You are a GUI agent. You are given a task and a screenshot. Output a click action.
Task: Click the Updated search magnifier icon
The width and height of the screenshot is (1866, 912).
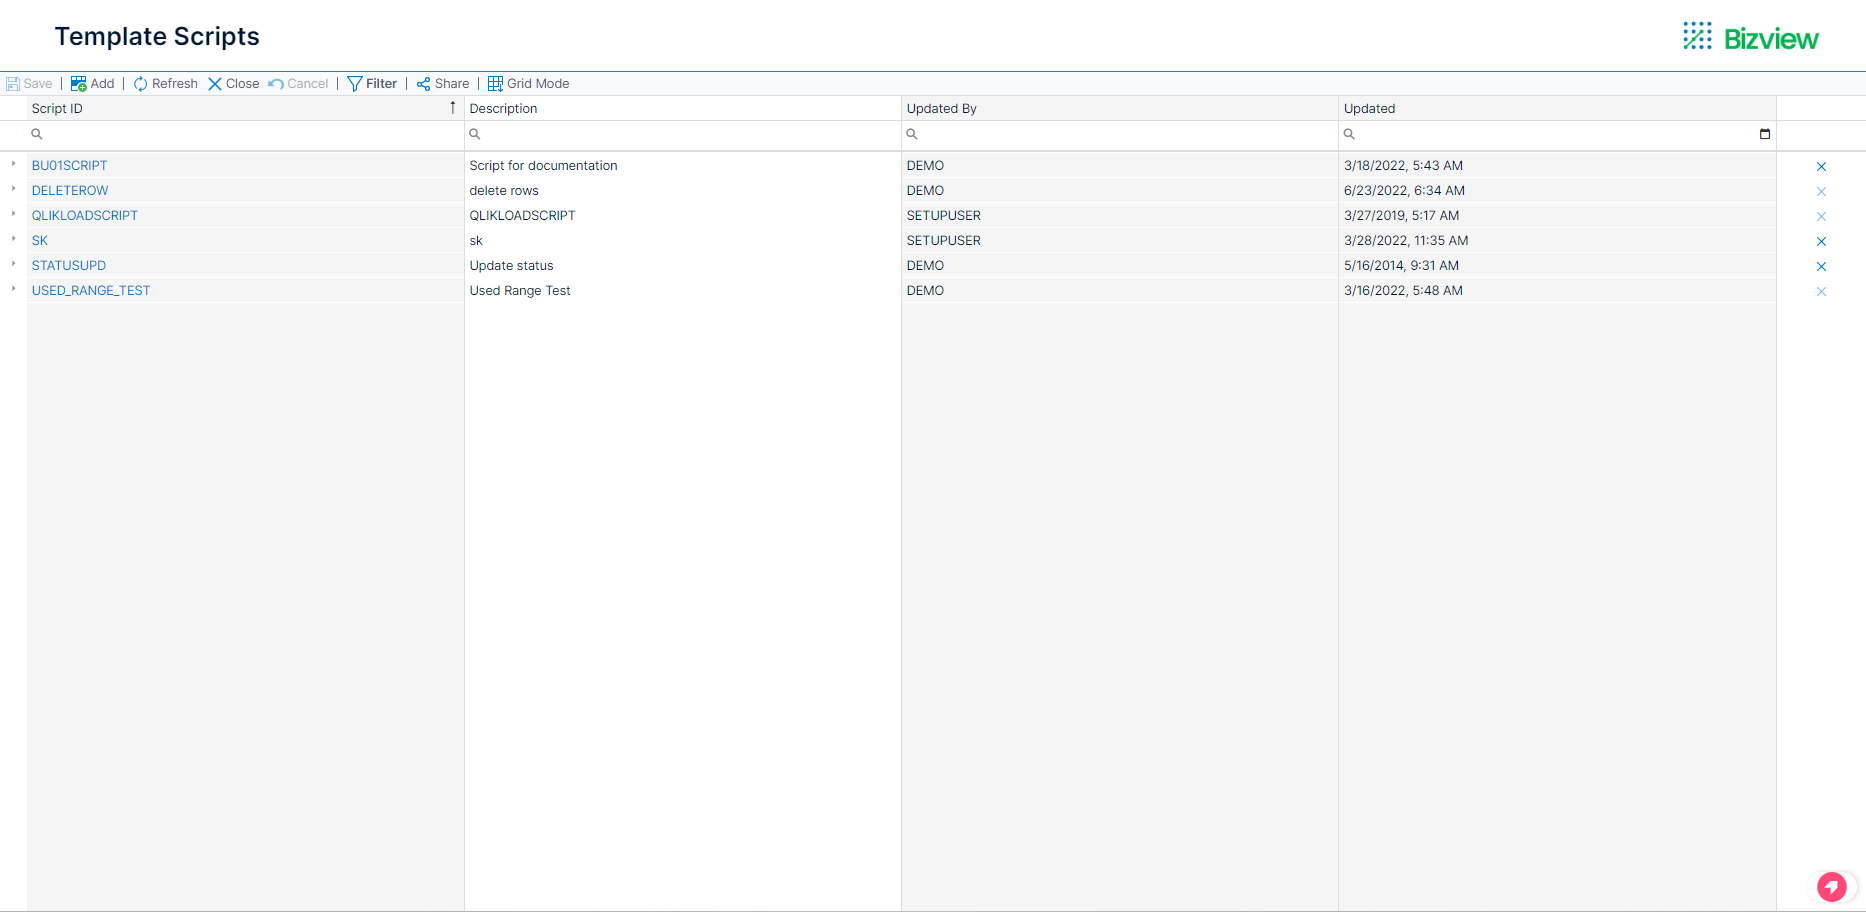click(1349, 134)
